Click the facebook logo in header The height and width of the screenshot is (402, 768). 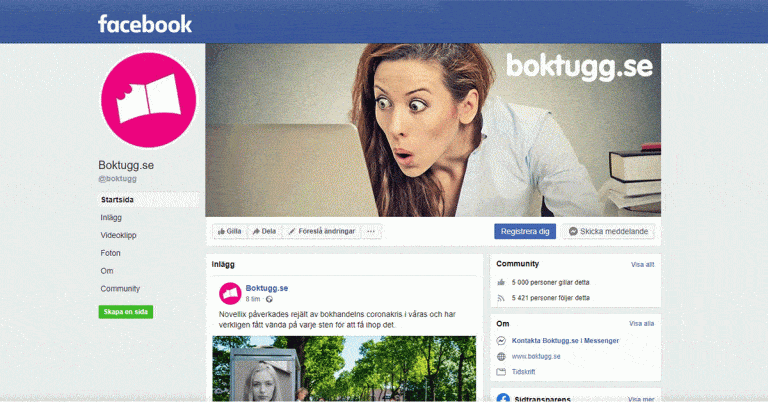point(144,24)
